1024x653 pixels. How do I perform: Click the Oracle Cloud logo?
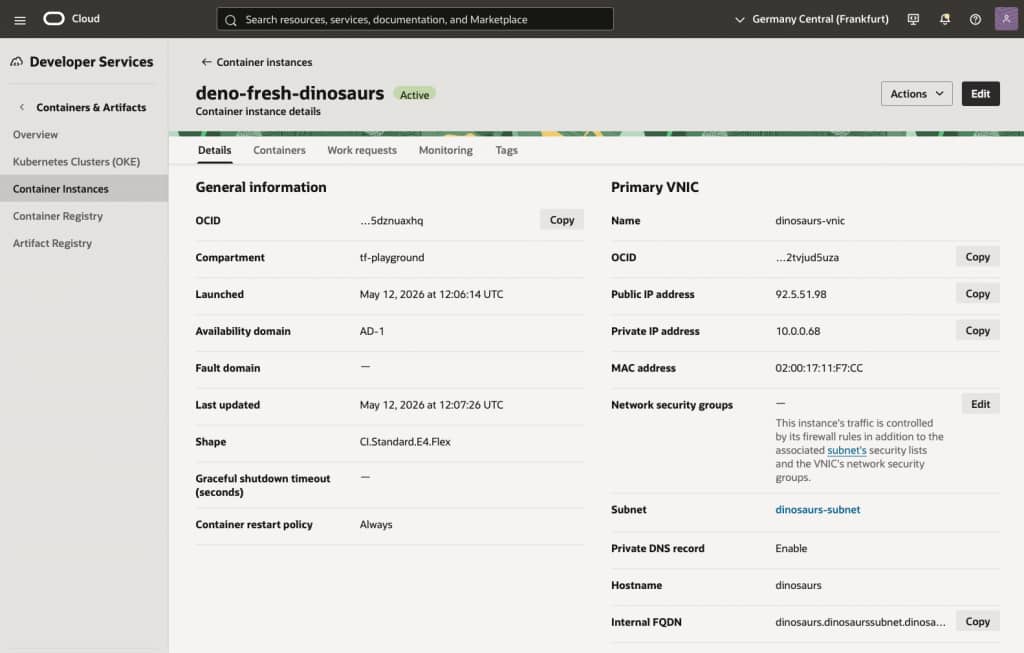[x=72, y=19]
